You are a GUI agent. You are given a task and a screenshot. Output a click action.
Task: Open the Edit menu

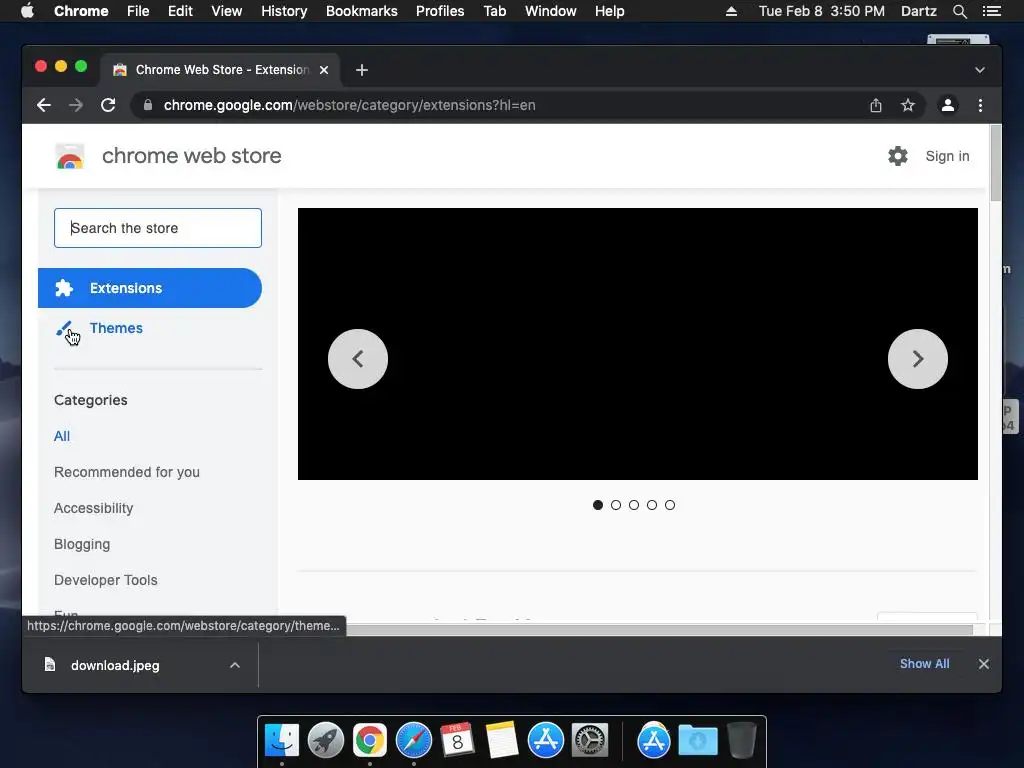(180, 11)
